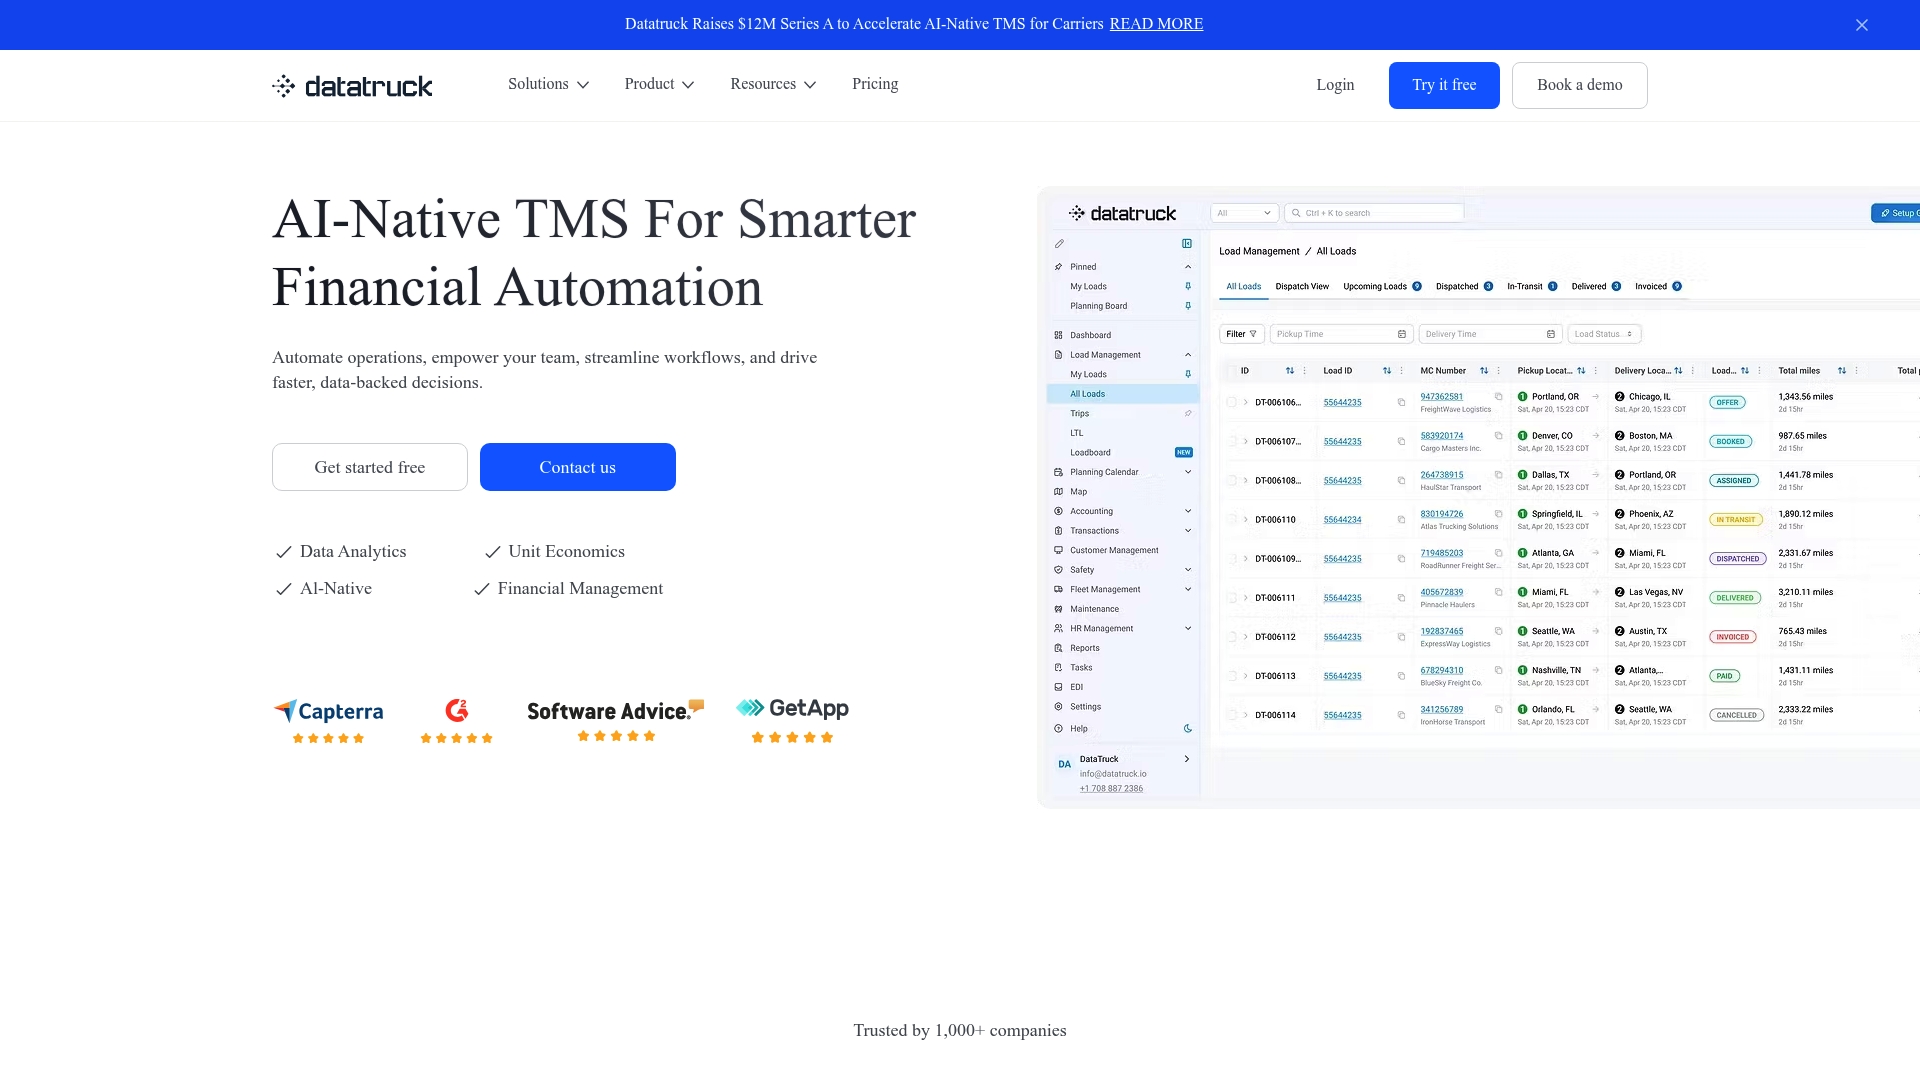Open Dashboard in the app sidebar
1920x1080 pixels.
(x=1090, y=335)
